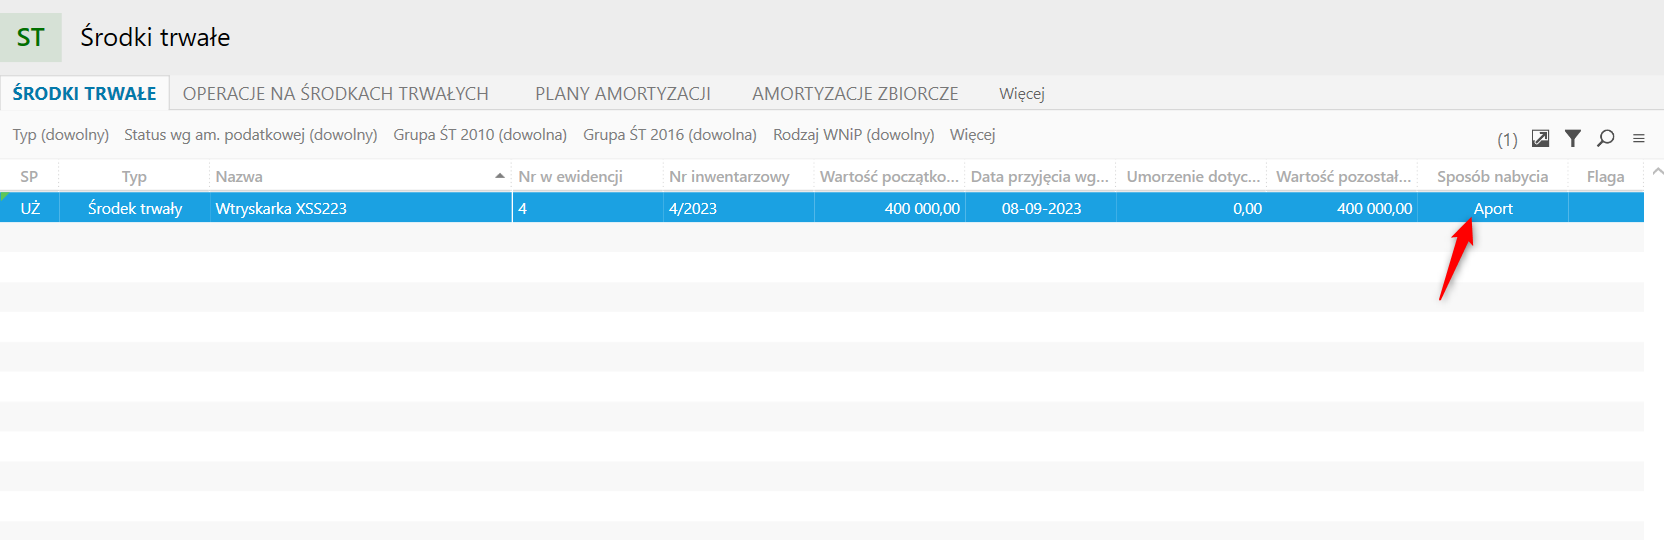Click the Nazwa sort arrow indicator
This screenshot has width=1664, height=540.
tap(500, 176)
